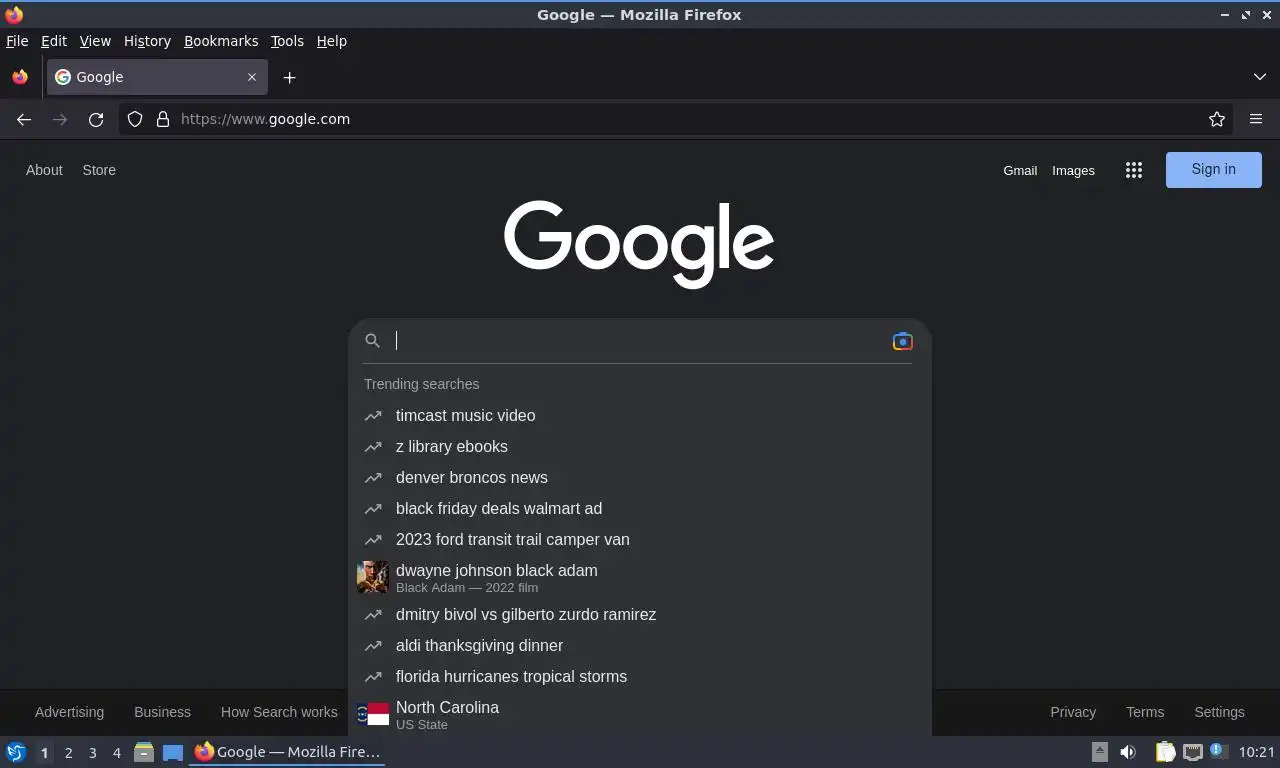Open the taskbar application launcher menu
Viewport: 1280px width, 768px height.
[x=16, y=752]
